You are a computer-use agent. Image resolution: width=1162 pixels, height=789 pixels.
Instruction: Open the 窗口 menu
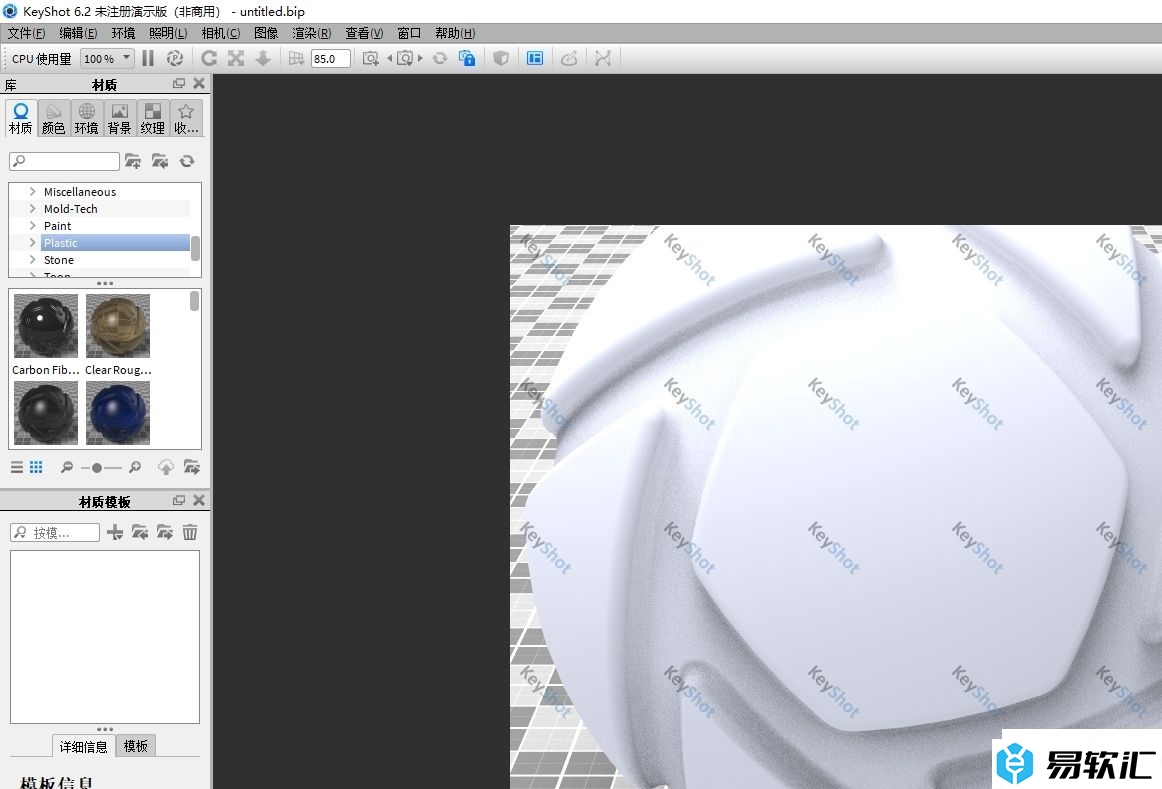pos(409,33)
